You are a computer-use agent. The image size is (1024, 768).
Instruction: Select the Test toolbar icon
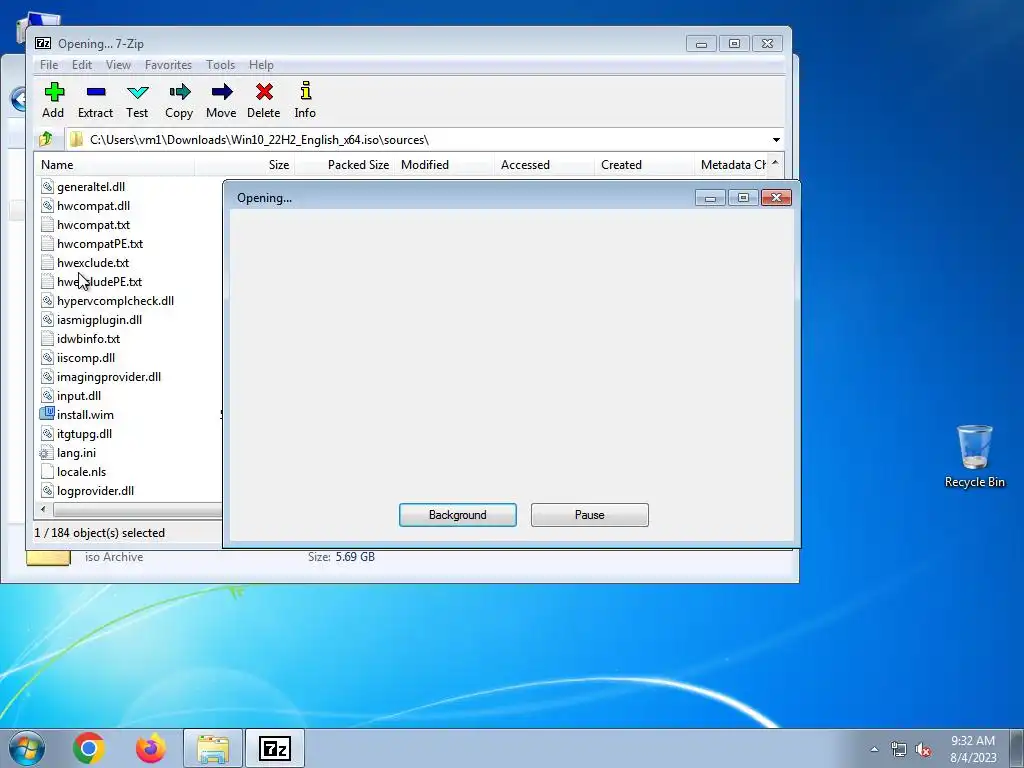[x=137, y=92]
